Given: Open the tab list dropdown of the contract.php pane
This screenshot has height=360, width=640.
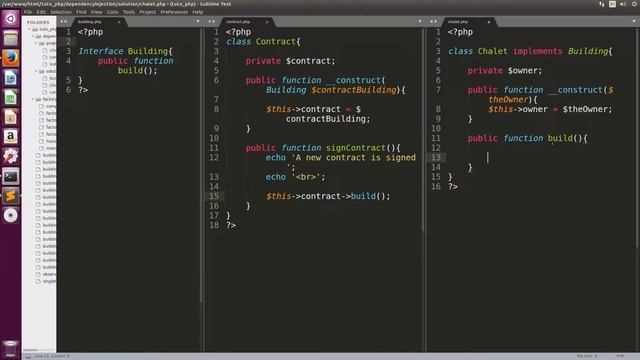Looking at the screenshot, I should (x=420, y=22).
